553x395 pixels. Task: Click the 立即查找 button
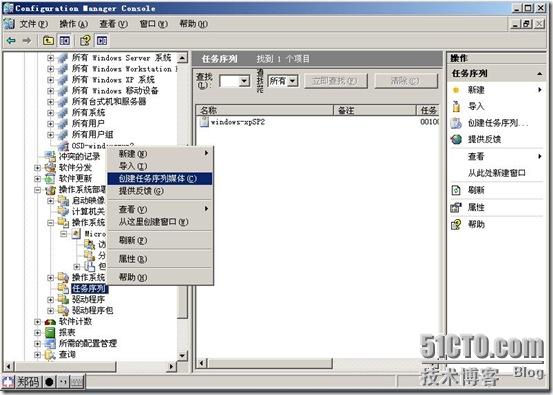(336, 81)
